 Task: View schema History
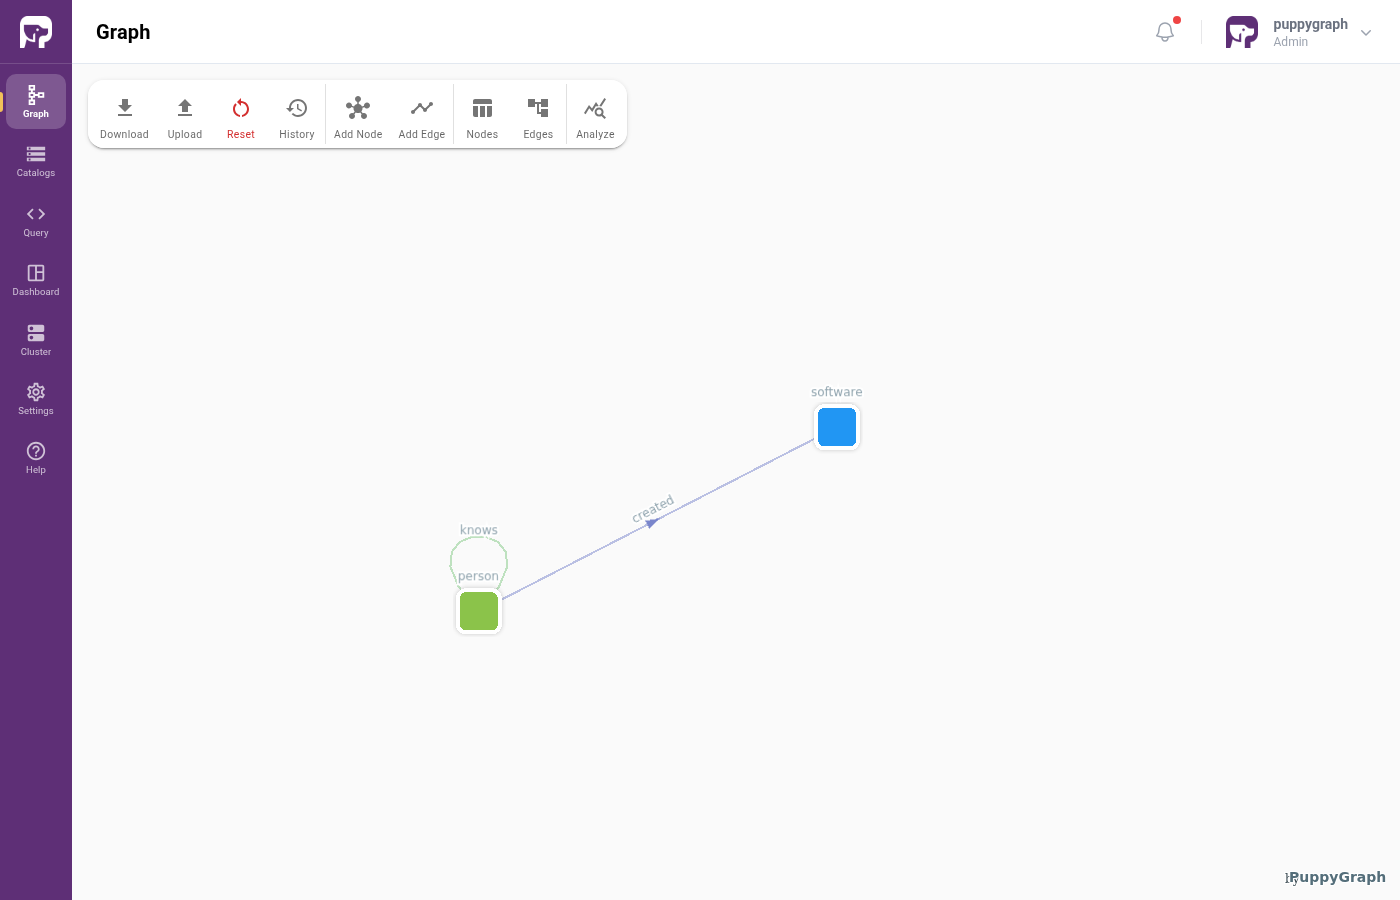pos(297,117)
